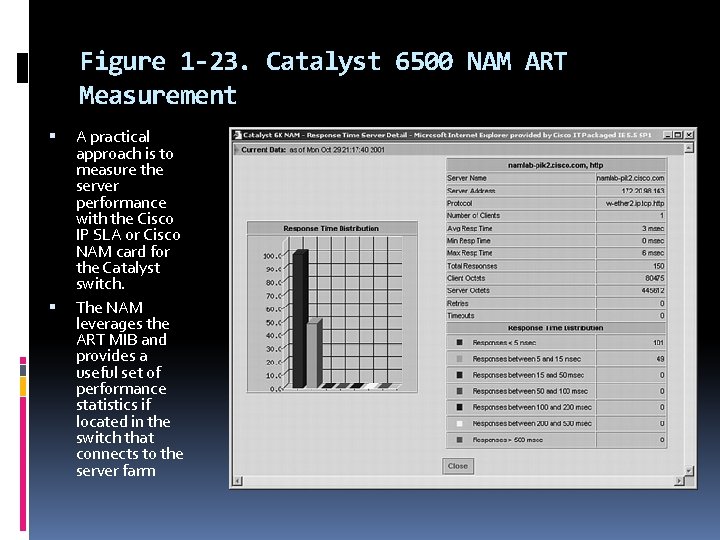Screen dimensions: 720x540
Task: Click the namlab-pik2.cisco.com, http table header
Action: pyautogui.click(x=556, y=165)
